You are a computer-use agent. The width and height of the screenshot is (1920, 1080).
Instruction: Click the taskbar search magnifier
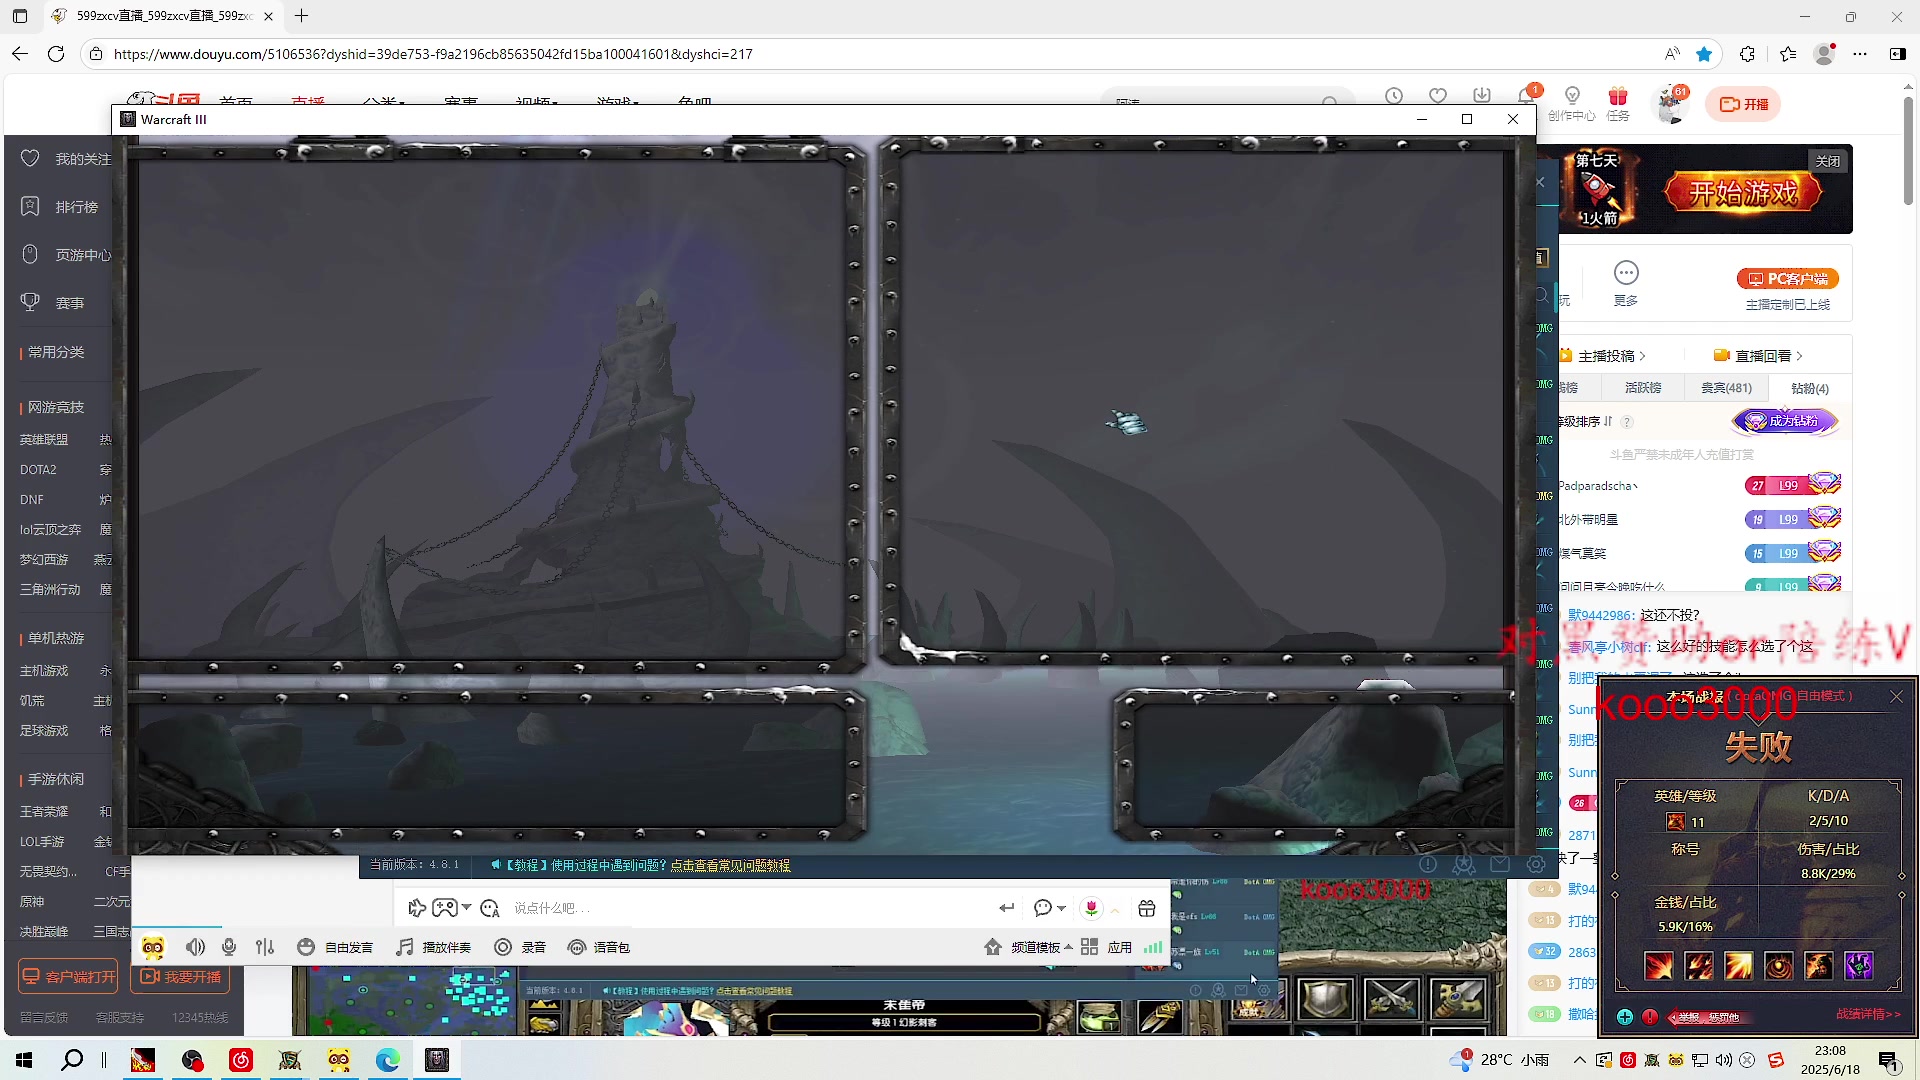click(72, 1060)
